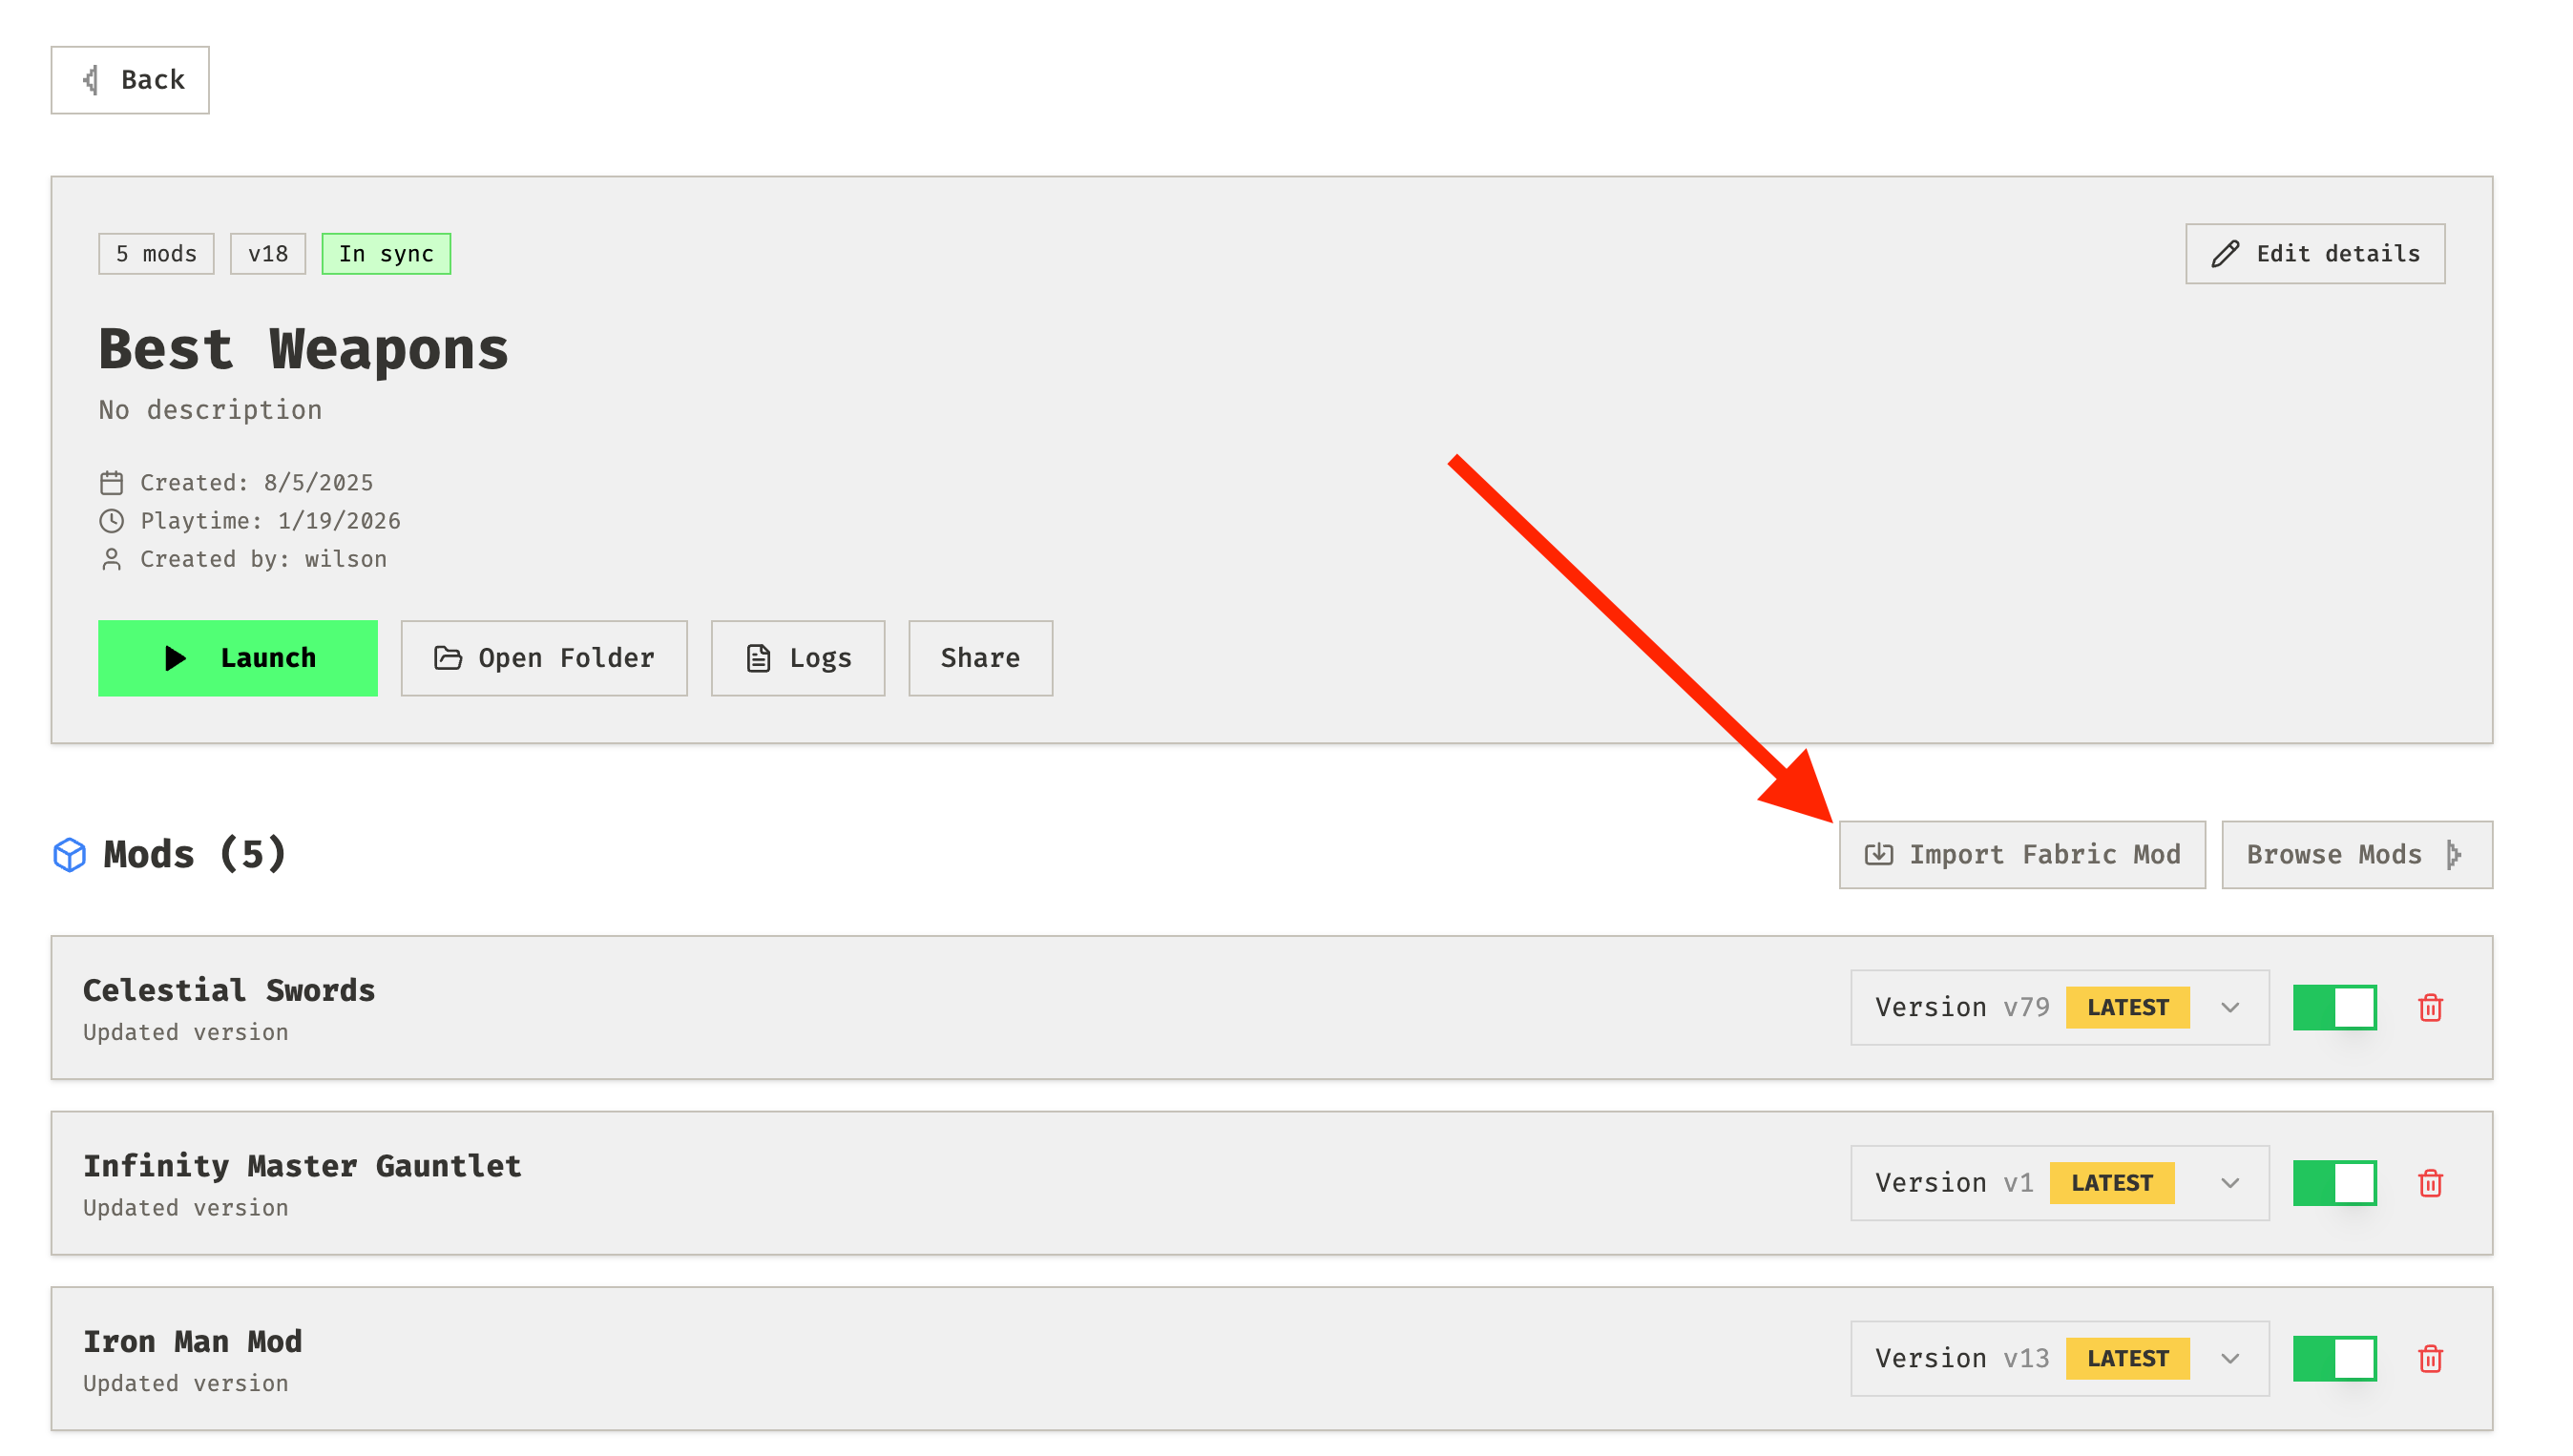
Task: Click the import icon in Import Fabric Mod
Action: (x=1878, y=854)
